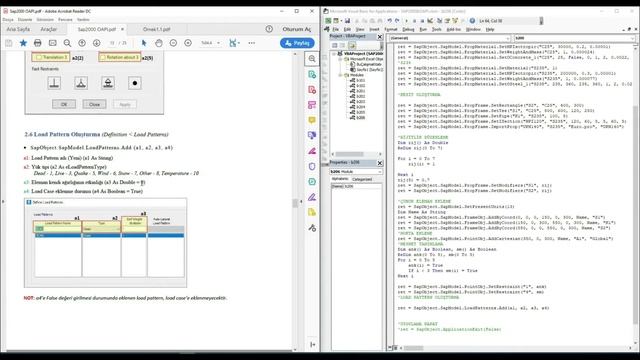Redo the edit in the VBA editor
The width and height of the screenshot is (640, 360).
(x=397, y=20)
